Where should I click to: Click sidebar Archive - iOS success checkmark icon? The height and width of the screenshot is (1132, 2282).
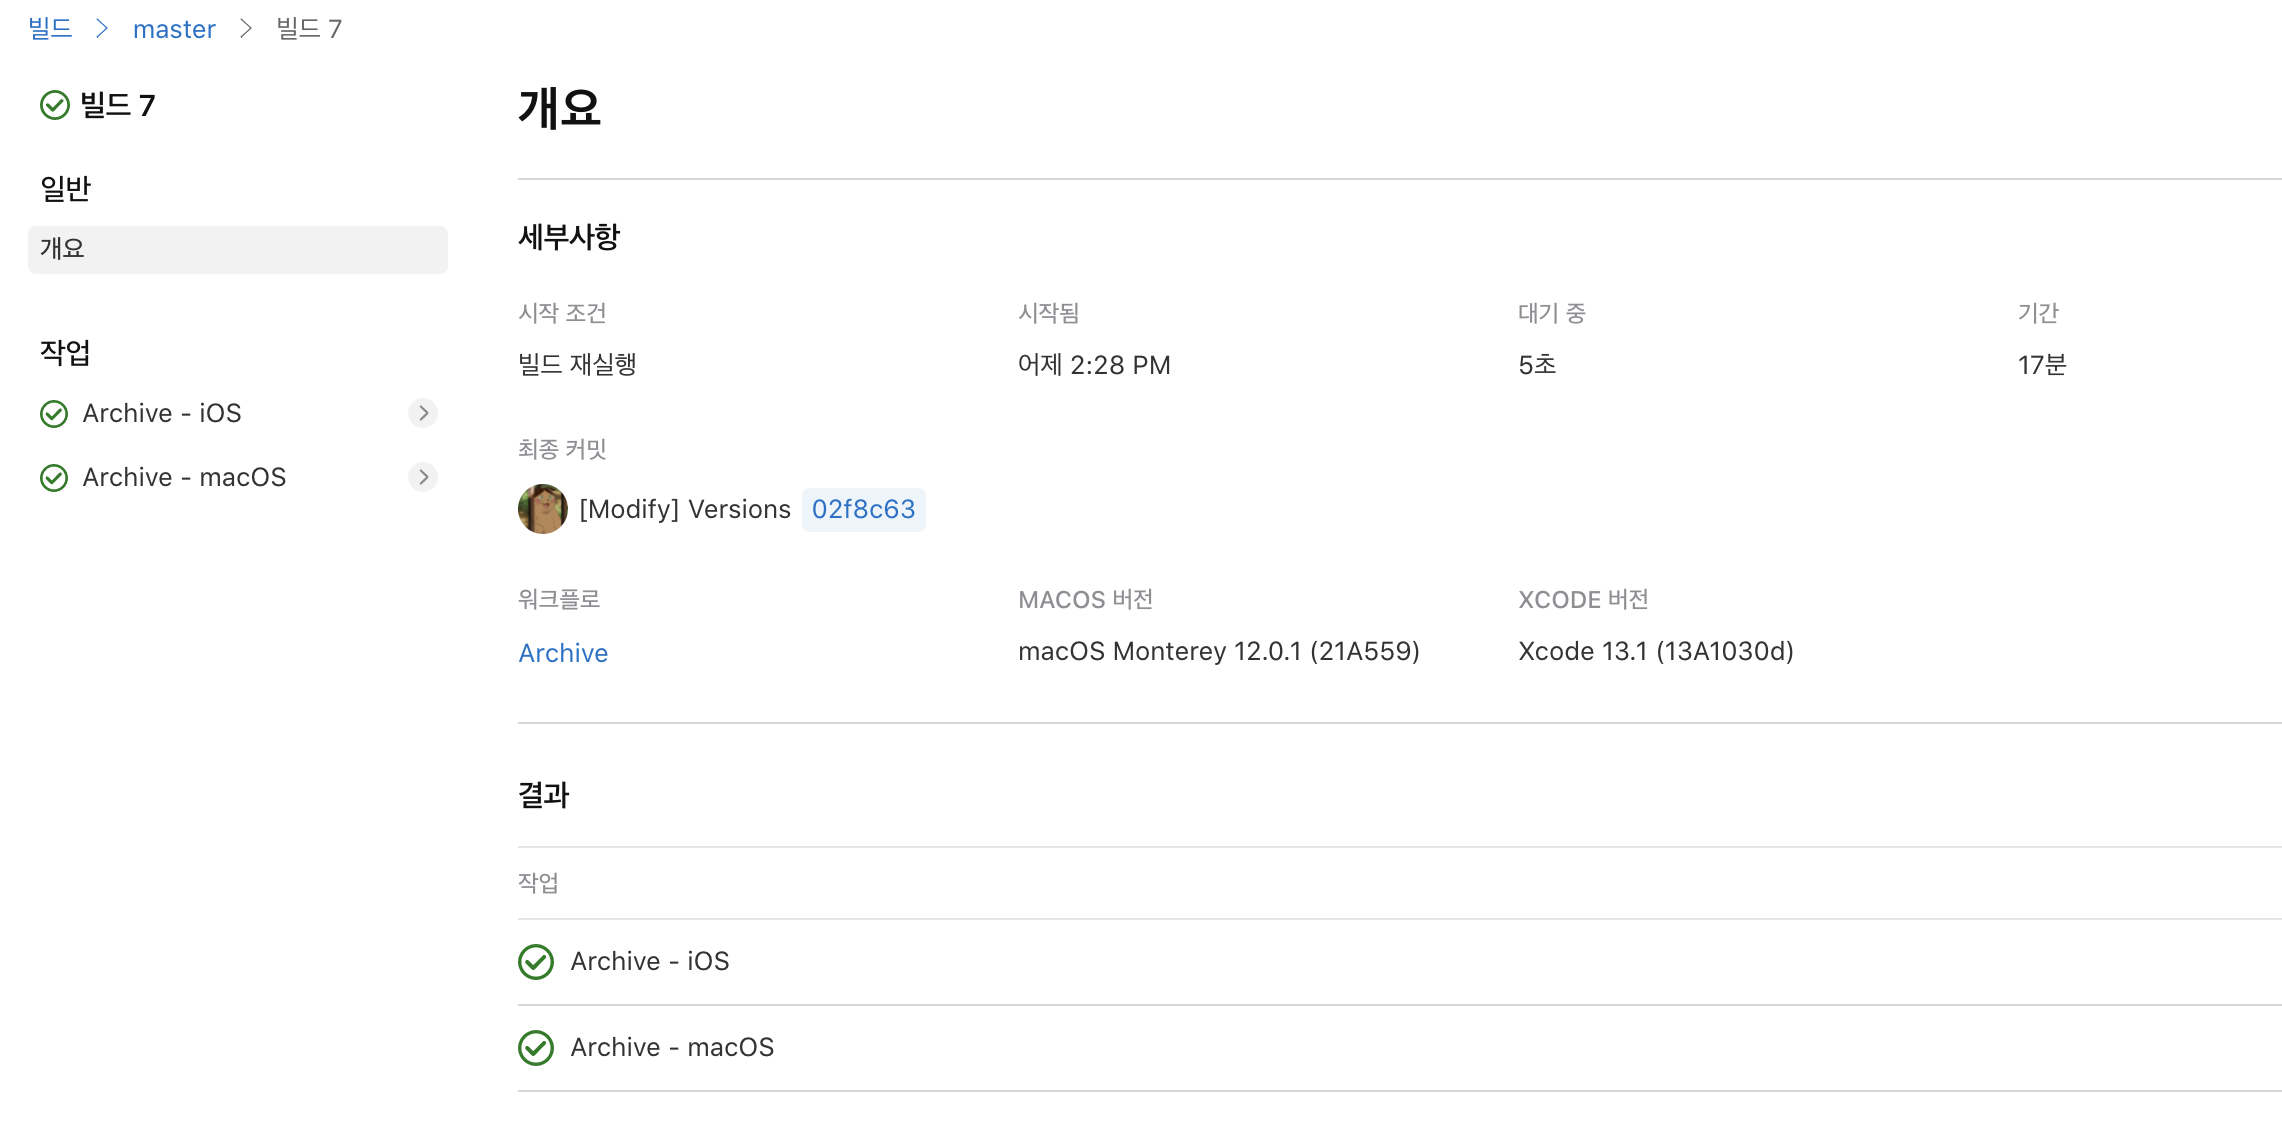pyautogui.click(x=54, y=414)
